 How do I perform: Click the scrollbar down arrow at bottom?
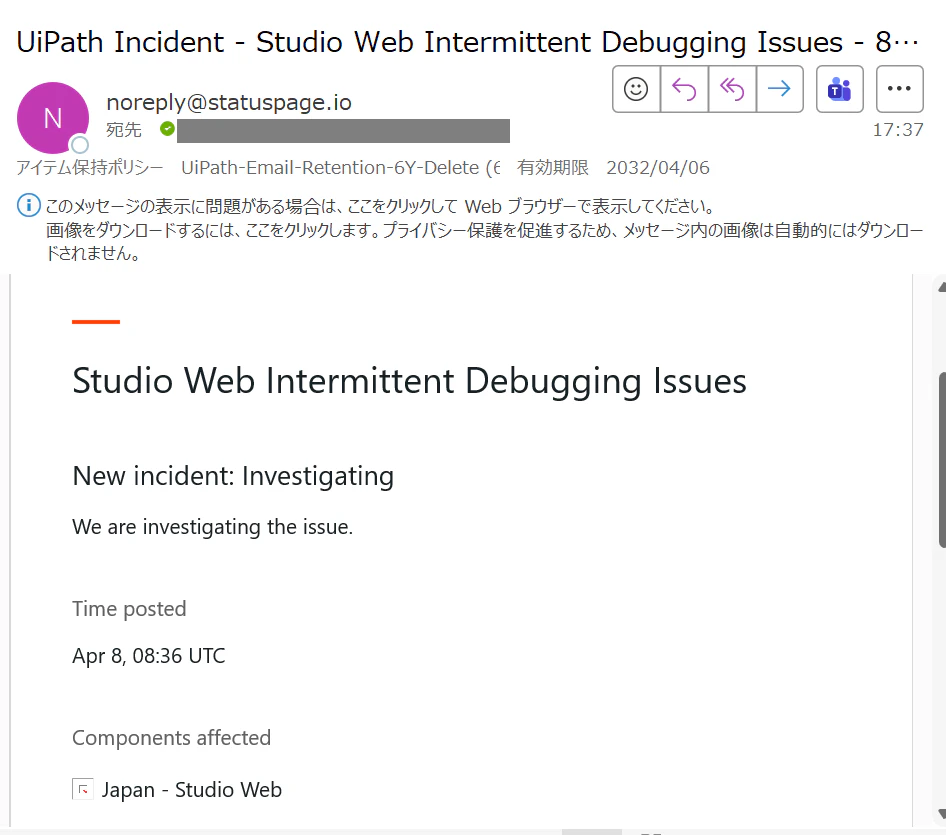tap(942, 813)
